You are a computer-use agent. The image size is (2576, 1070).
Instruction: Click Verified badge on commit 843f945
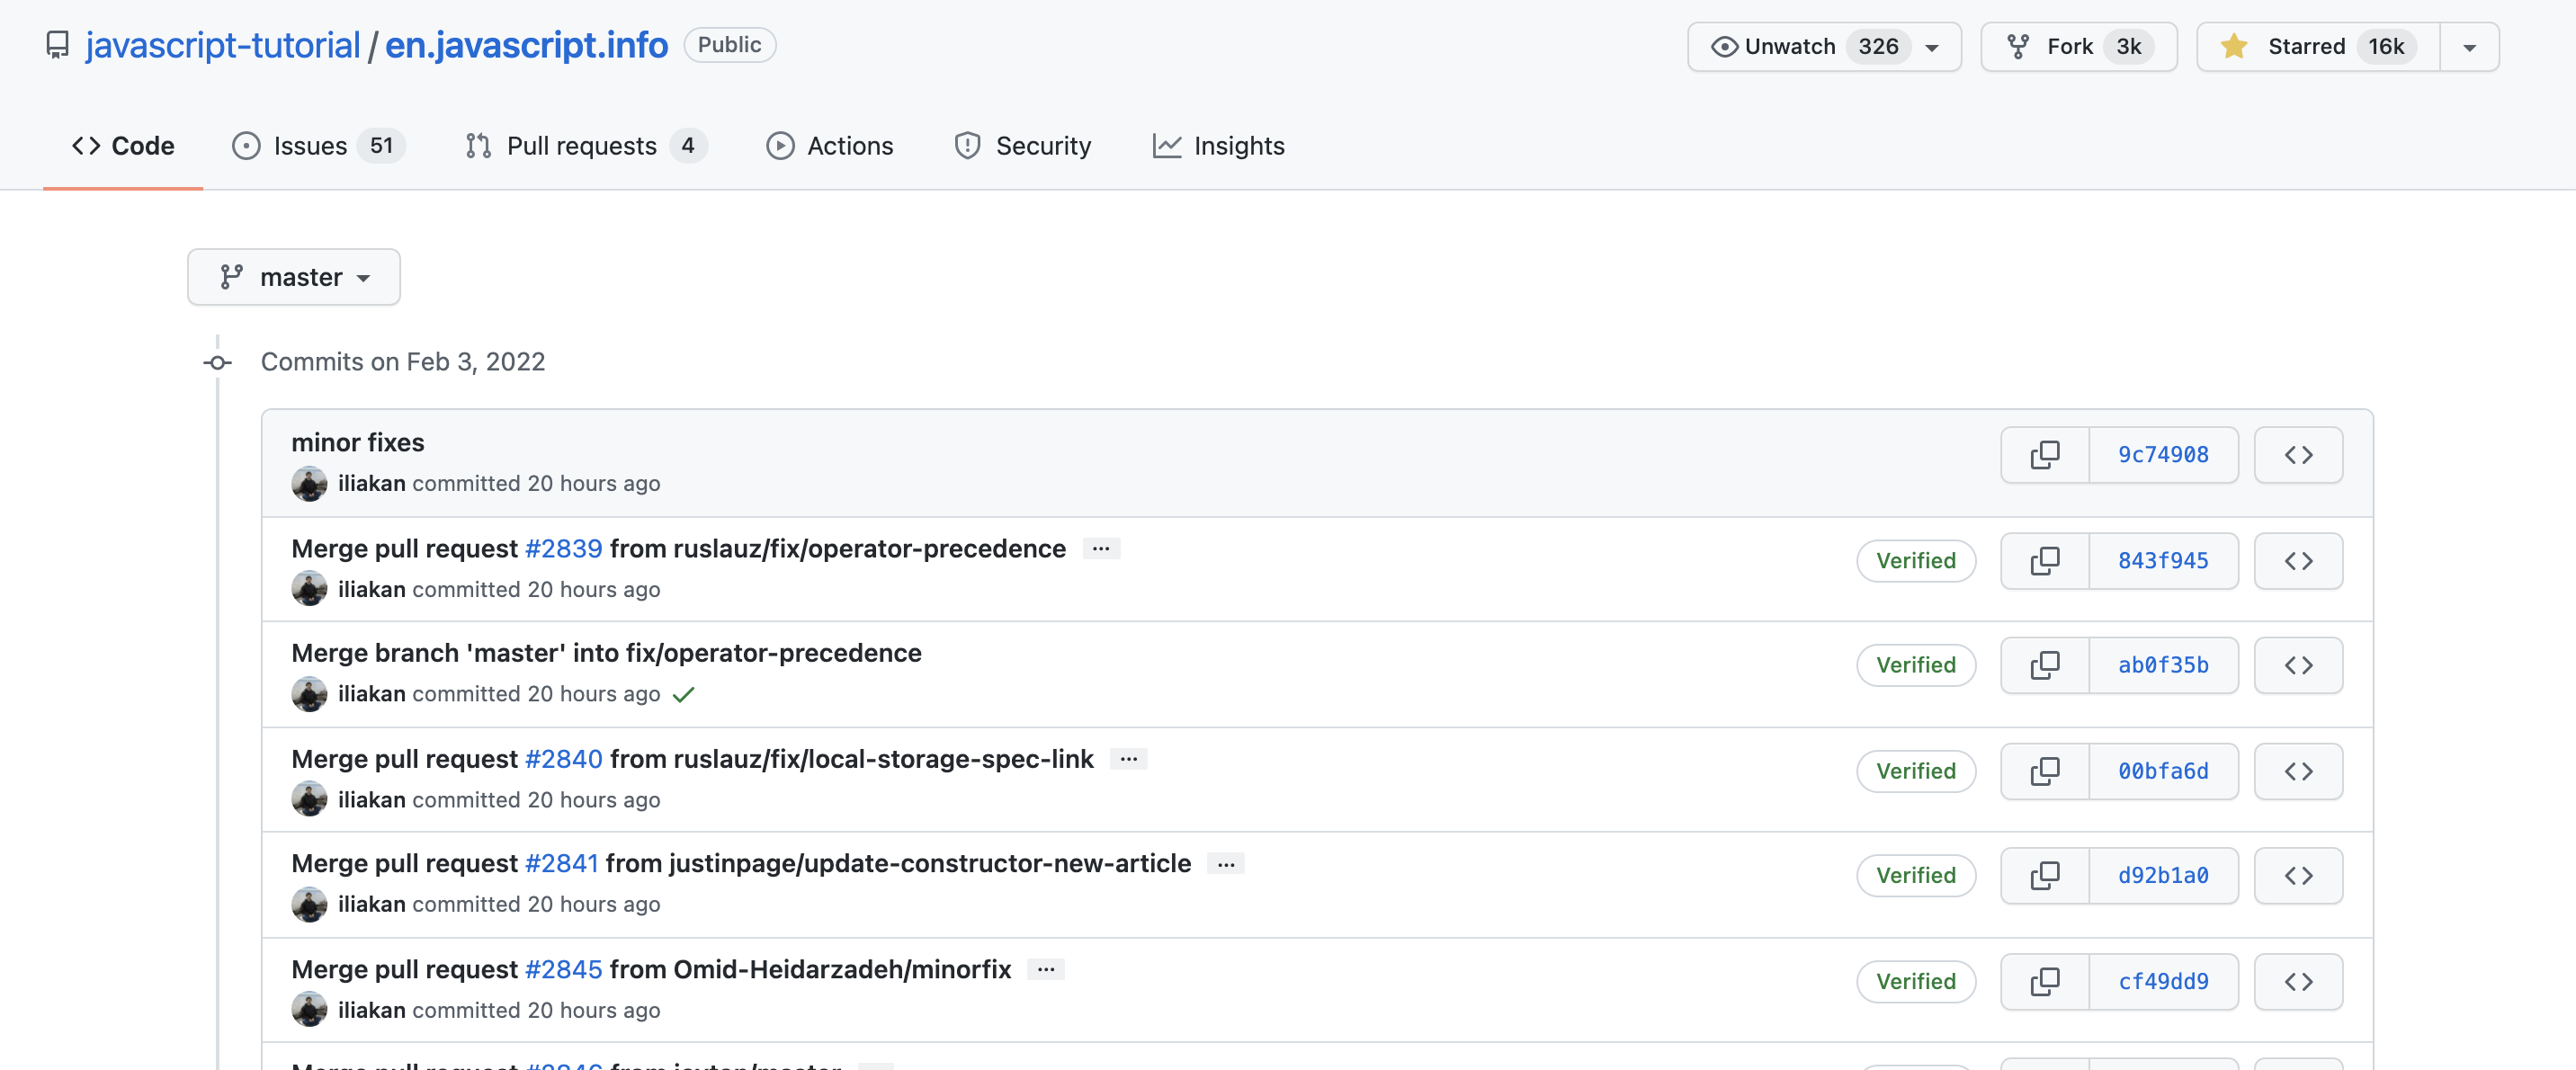pyautogui.click(x=1915, y=561)
